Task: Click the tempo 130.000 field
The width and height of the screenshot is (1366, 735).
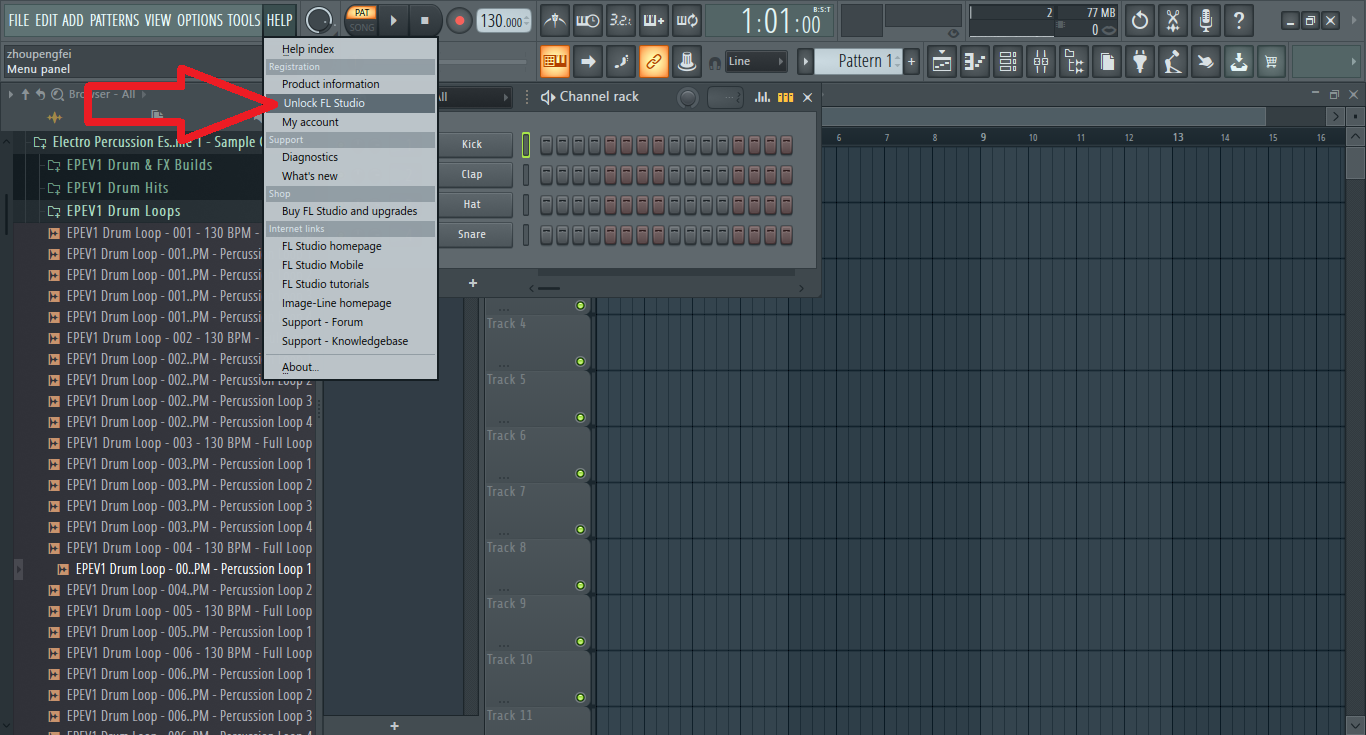Action: coord(503,21)
